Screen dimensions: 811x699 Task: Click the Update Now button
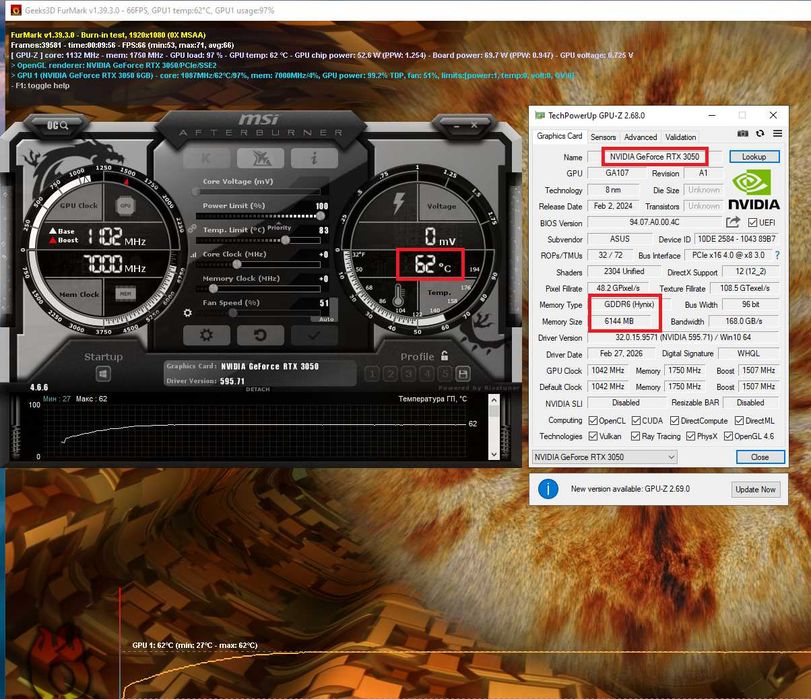click(x=755, y=489)
